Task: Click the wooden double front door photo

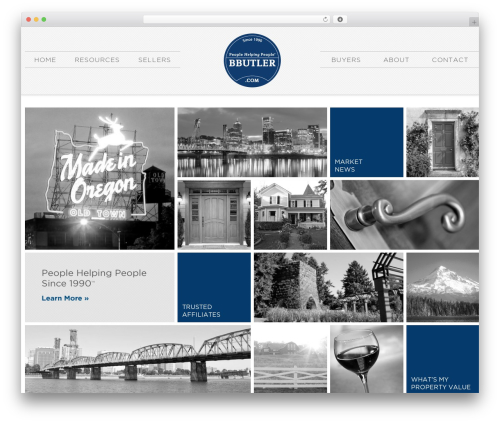Action: 214,215
